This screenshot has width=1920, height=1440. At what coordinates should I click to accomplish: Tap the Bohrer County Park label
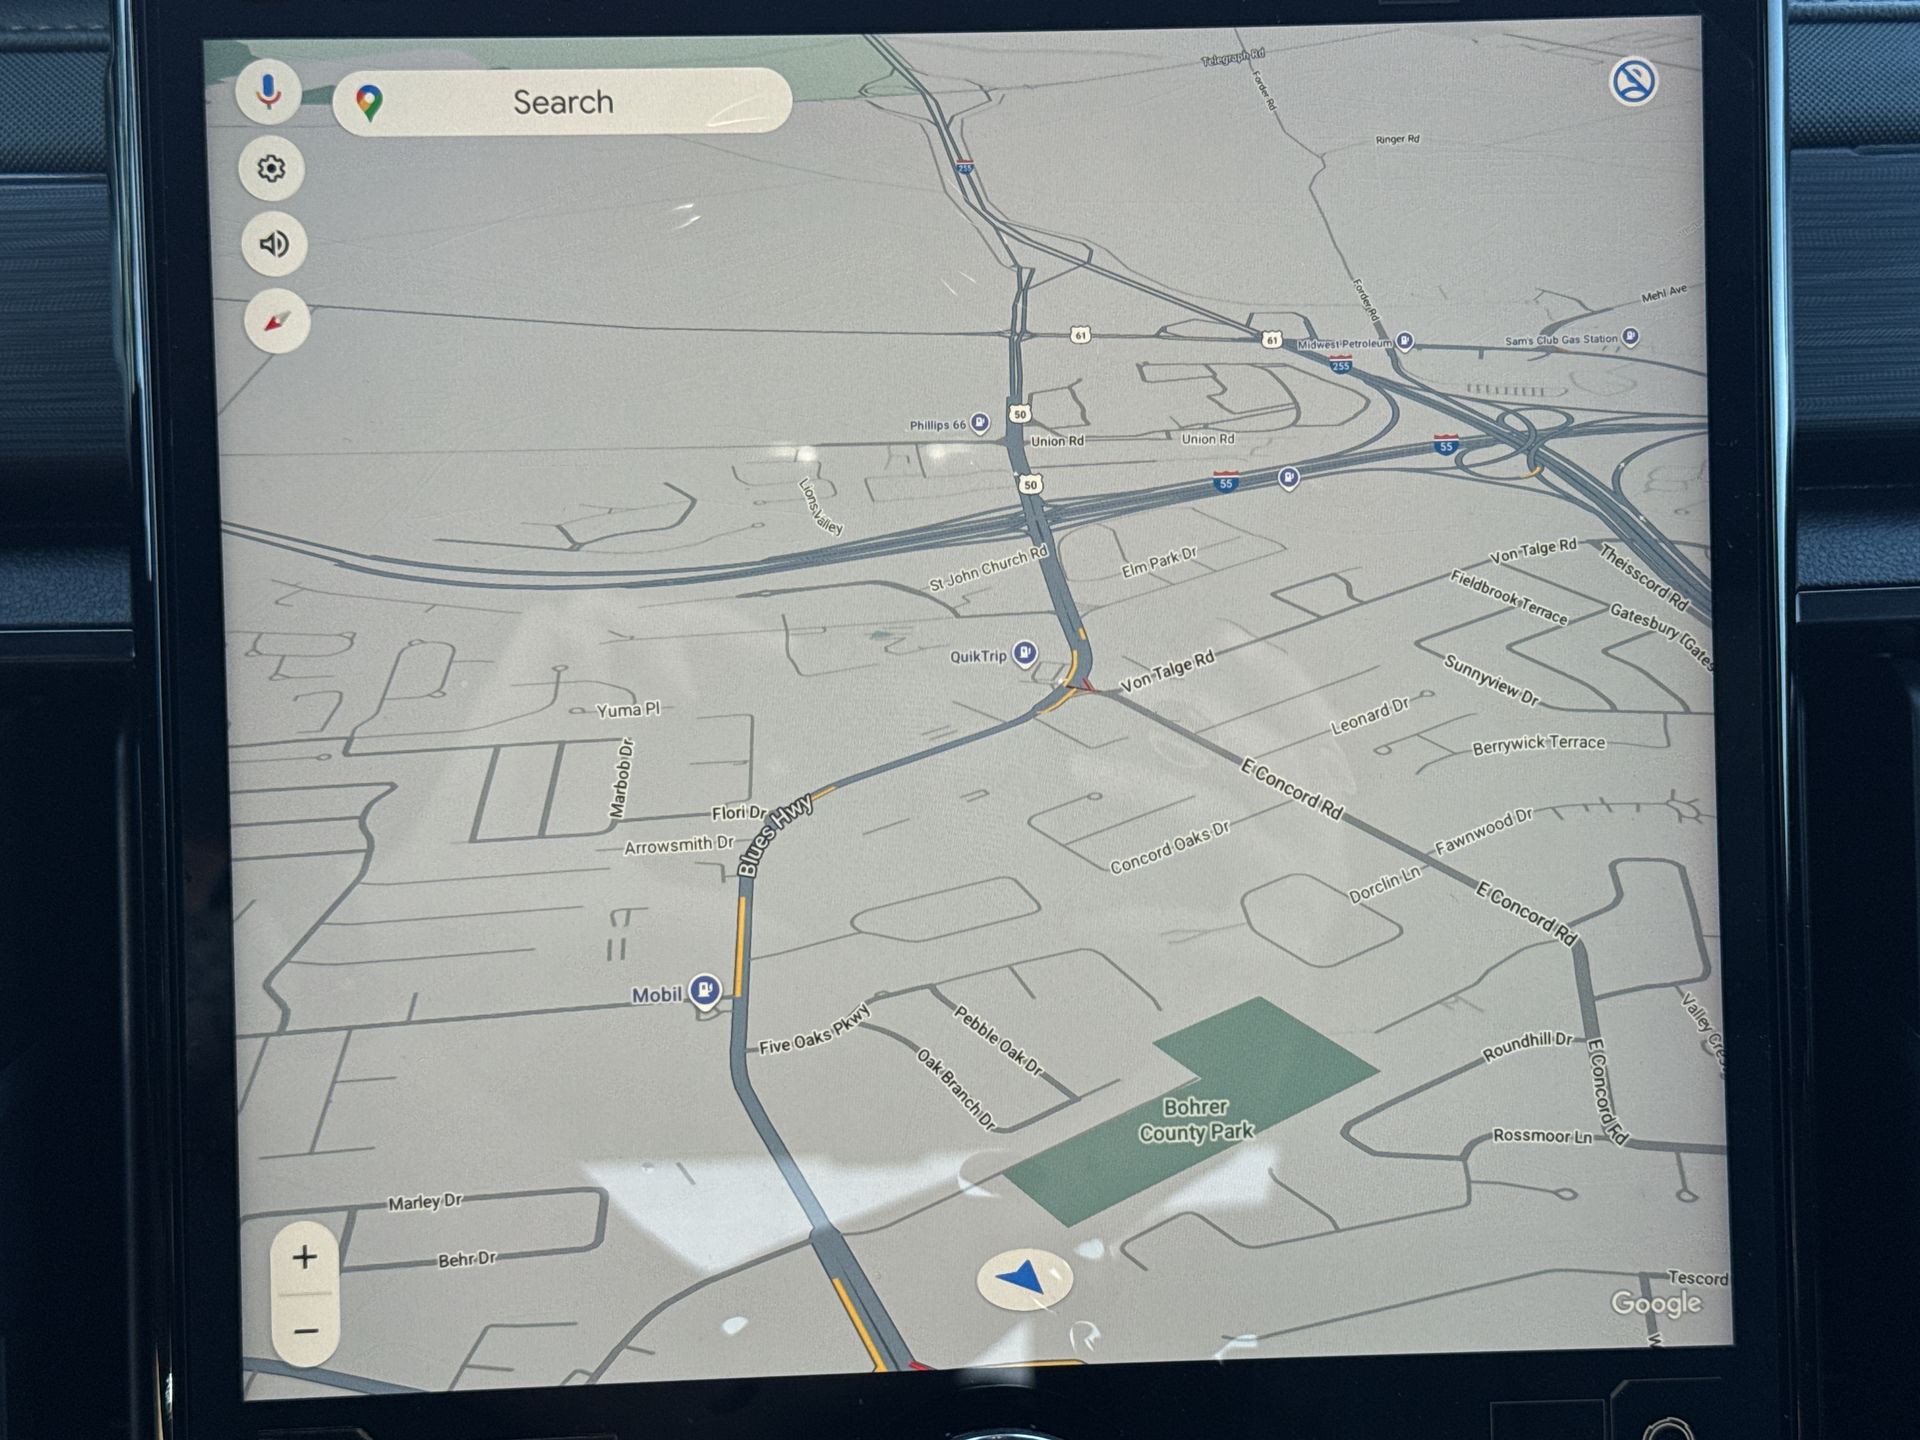pyautogui.click(x=1195, y=1120)
